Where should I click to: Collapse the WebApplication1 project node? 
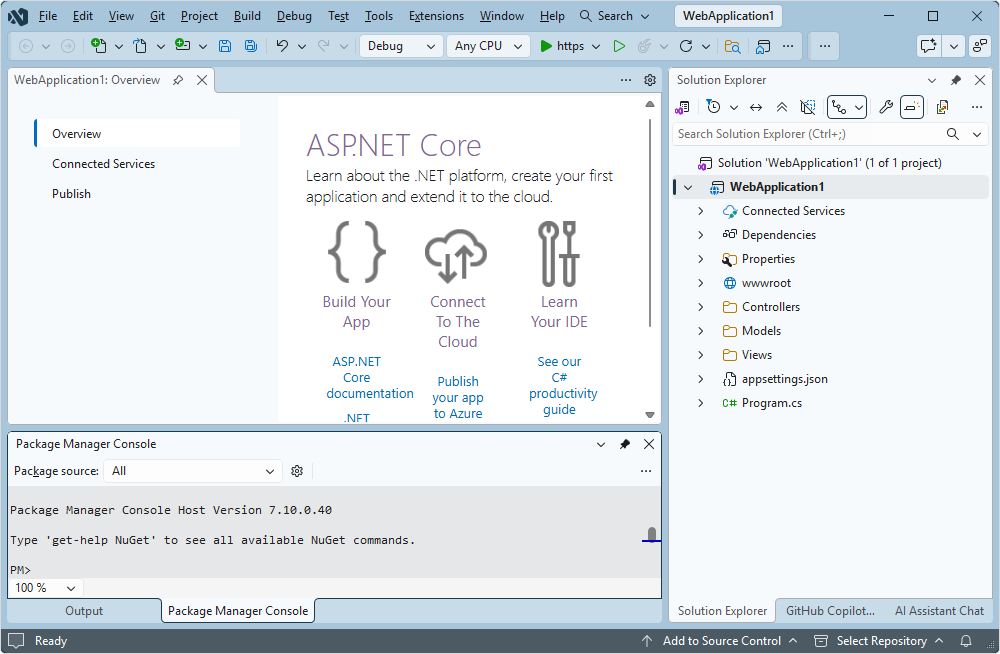coord(688,187)
